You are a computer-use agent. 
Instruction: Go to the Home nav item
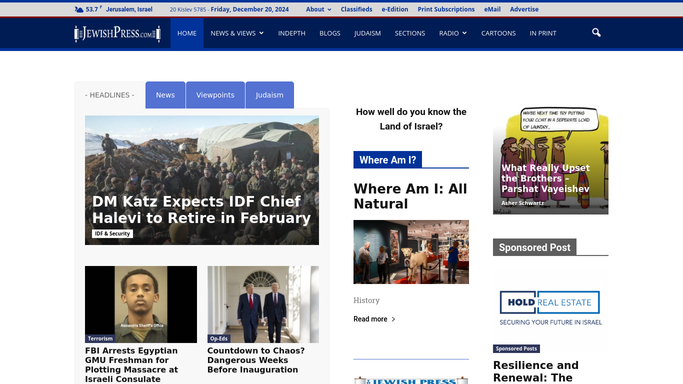click(187, 33)
